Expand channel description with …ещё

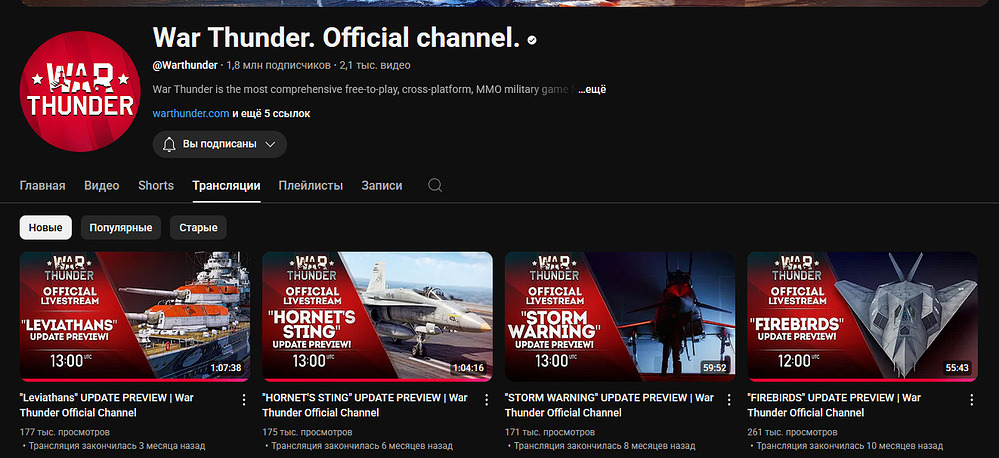tap(592, 90)
